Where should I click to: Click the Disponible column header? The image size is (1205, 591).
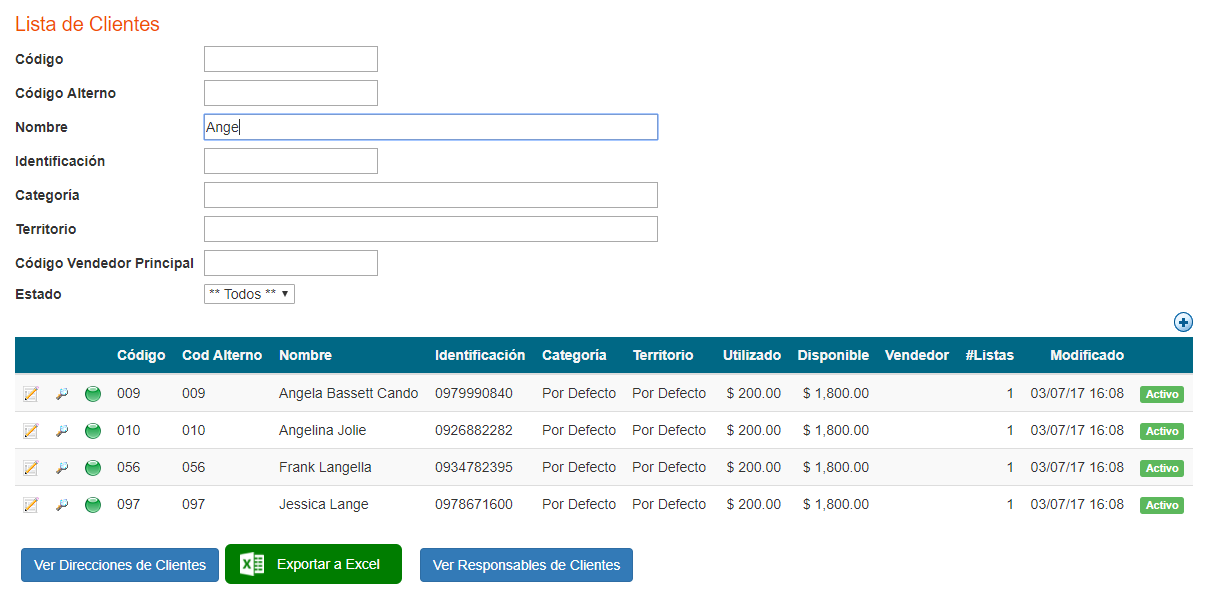pos(833,355)
